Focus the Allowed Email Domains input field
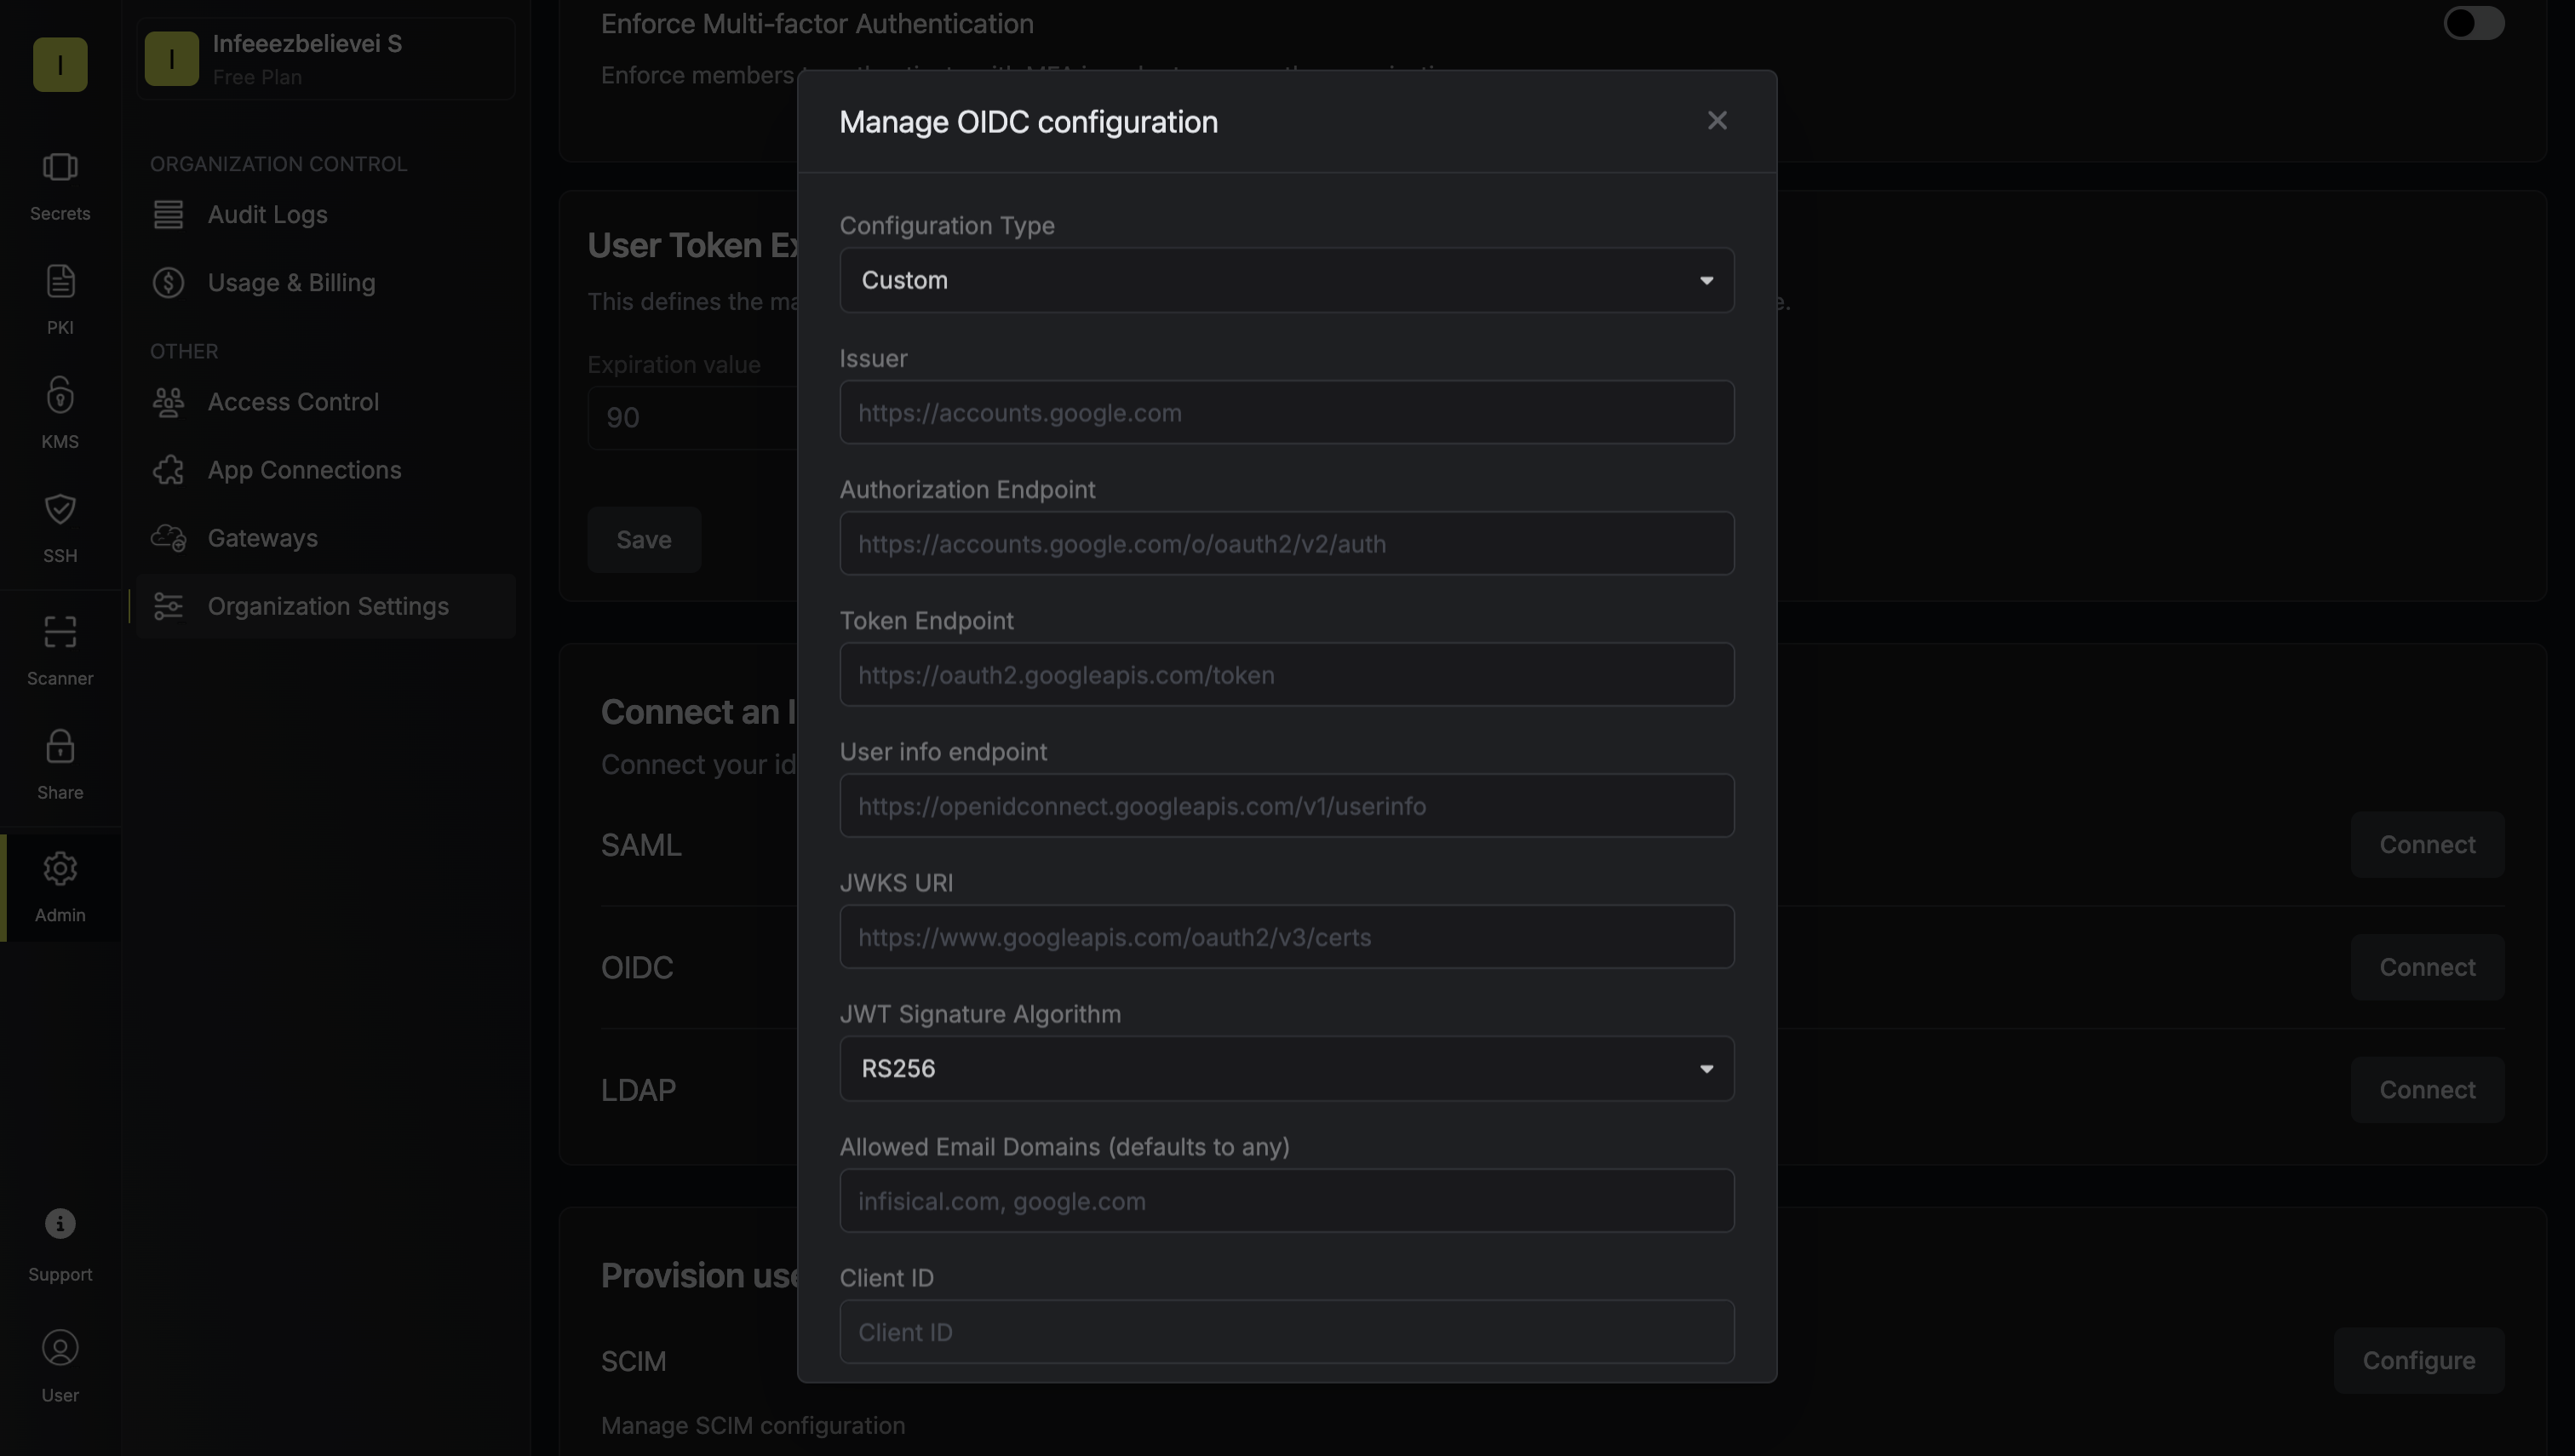This screenshot has width=2575, height=1456. (1287, 1201)
